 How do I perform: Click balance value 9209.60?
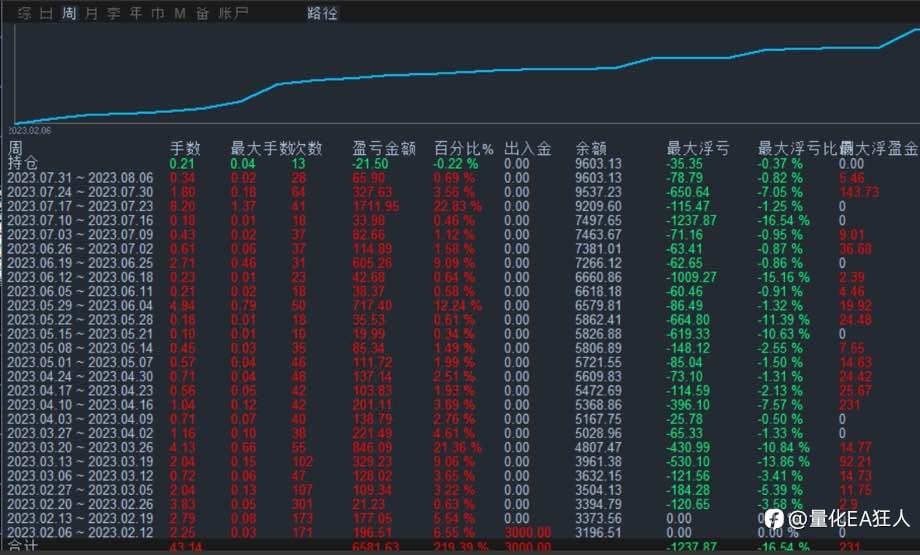598,206
